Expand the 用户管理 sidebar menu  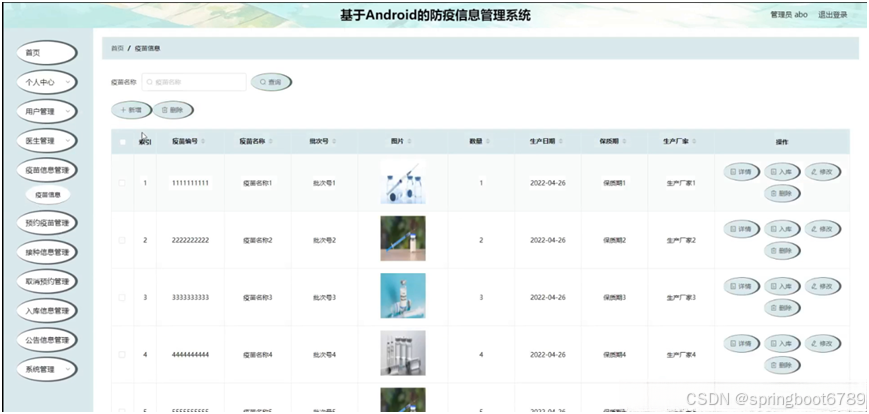[x=47, y=111]
